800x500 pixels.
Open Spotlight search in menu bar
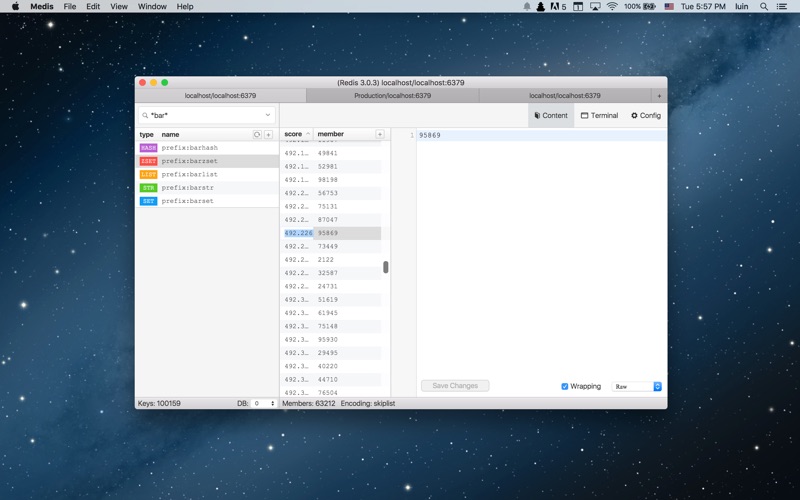(x=765, y=6)
